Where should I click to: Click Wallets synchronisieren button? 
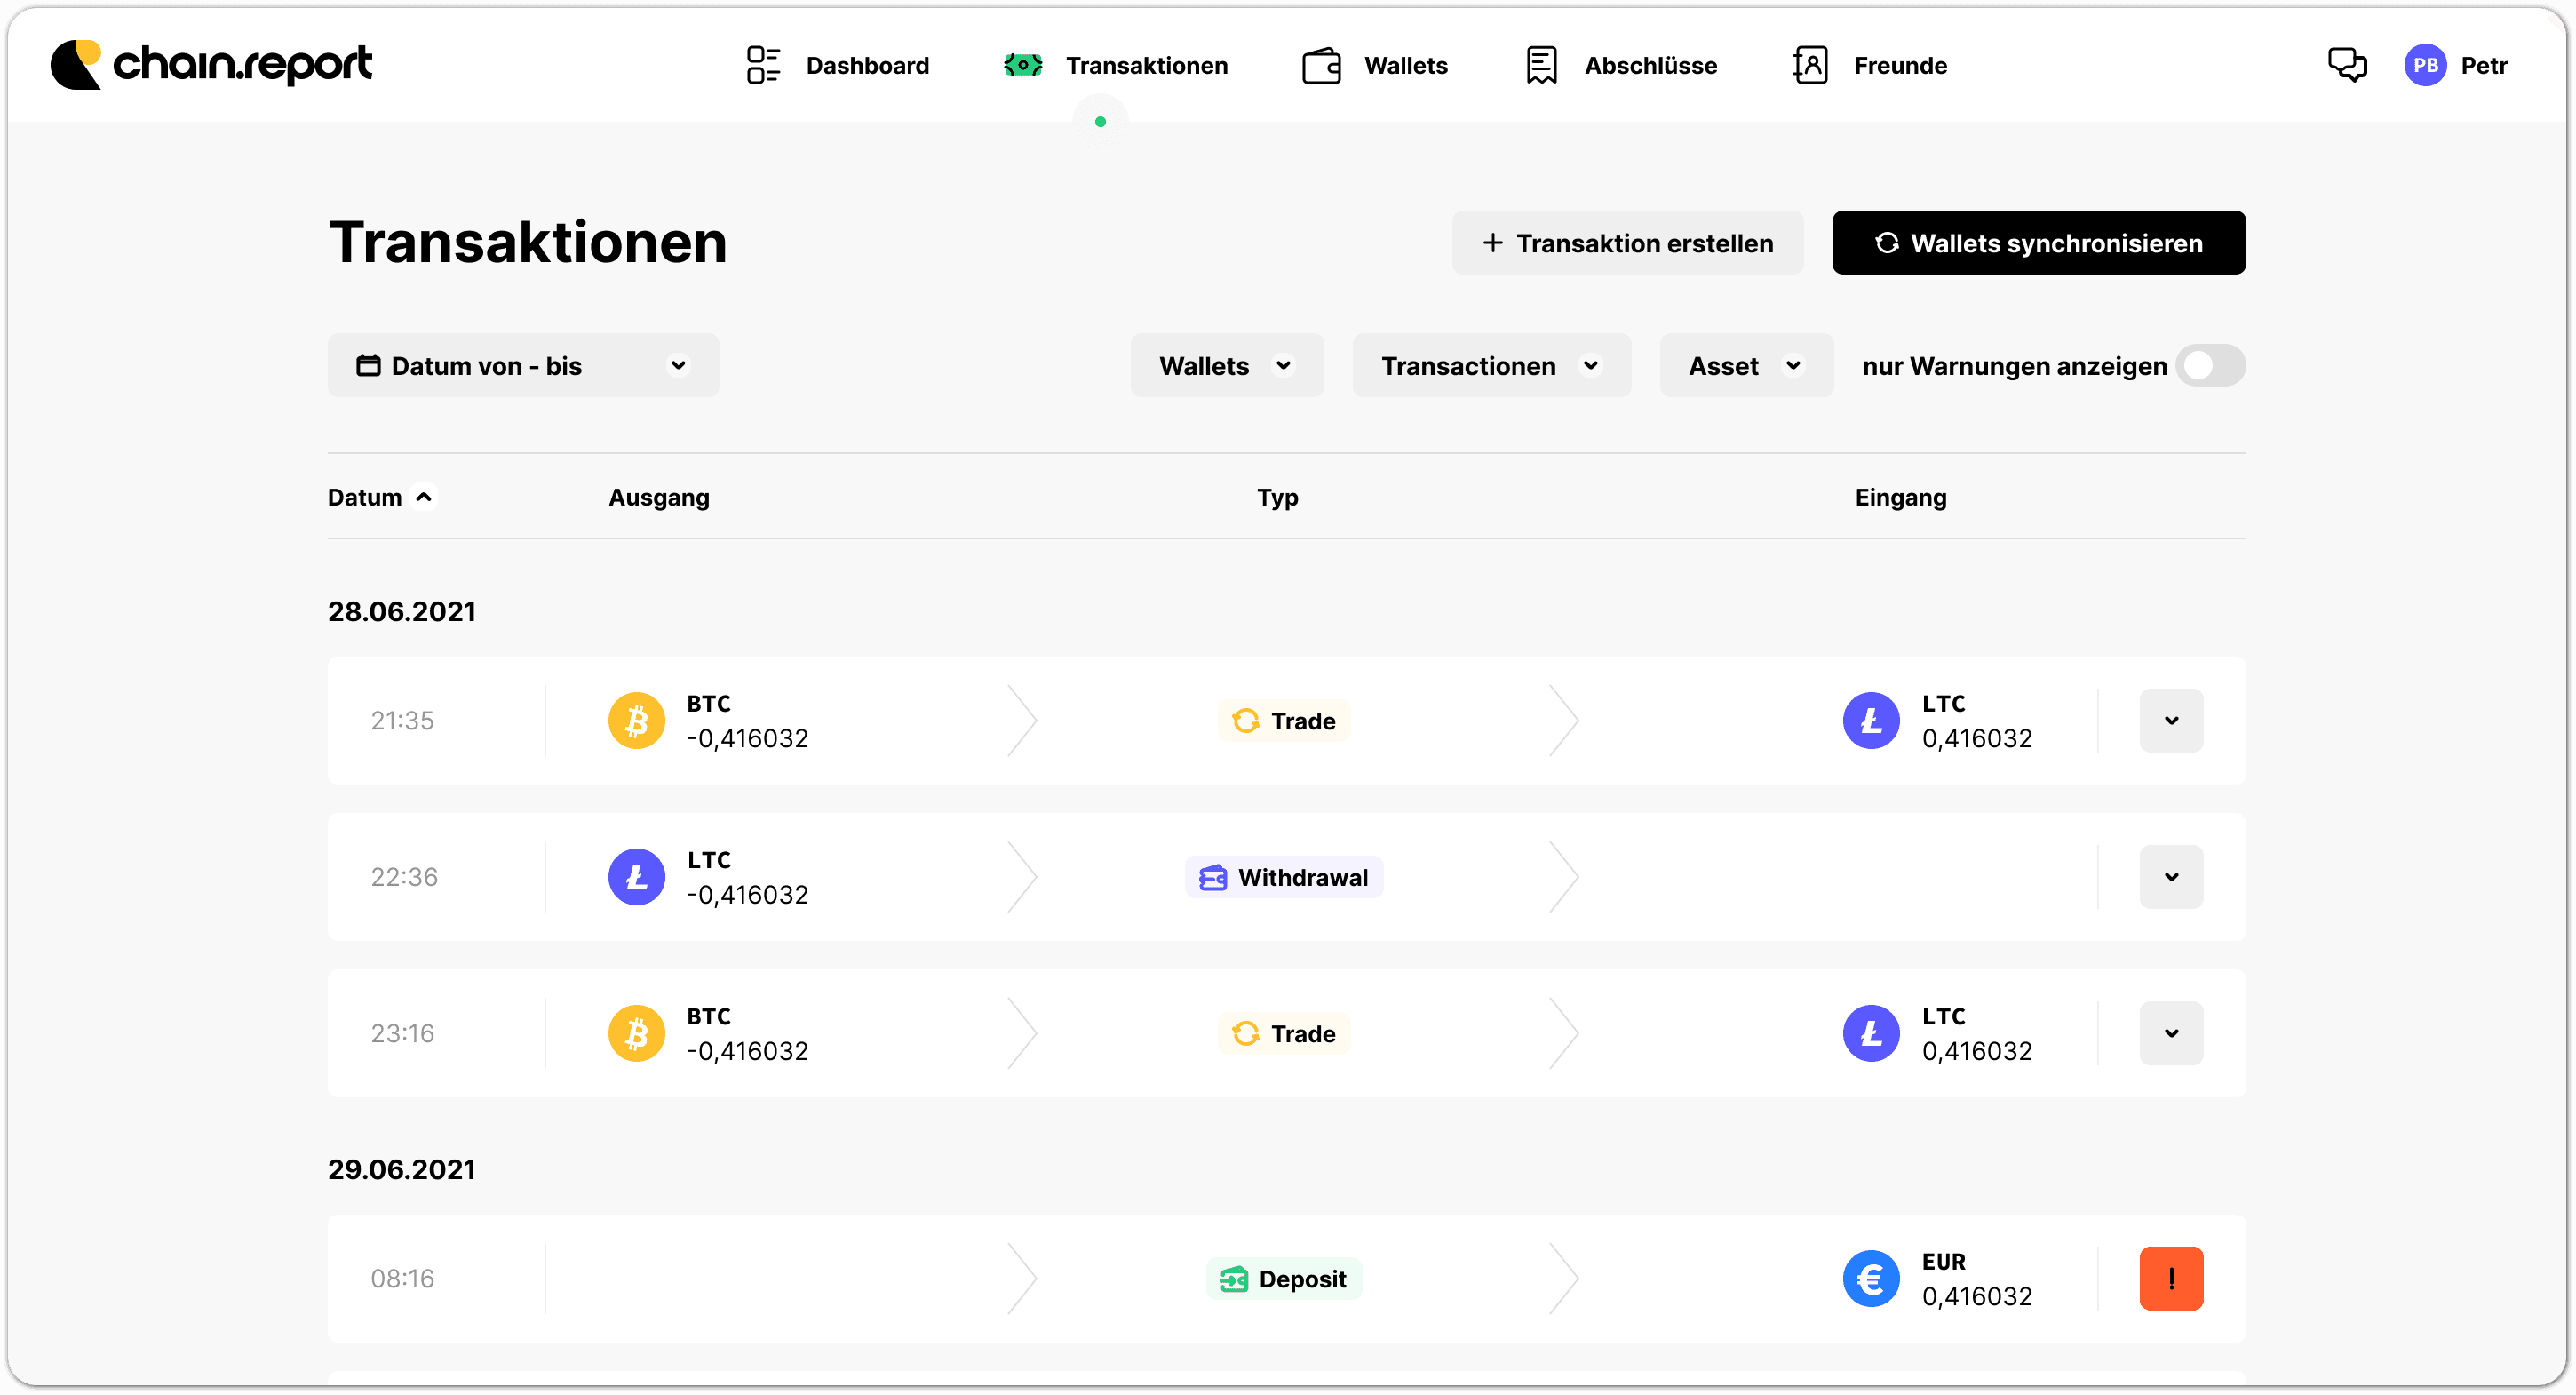point(2038,242)
